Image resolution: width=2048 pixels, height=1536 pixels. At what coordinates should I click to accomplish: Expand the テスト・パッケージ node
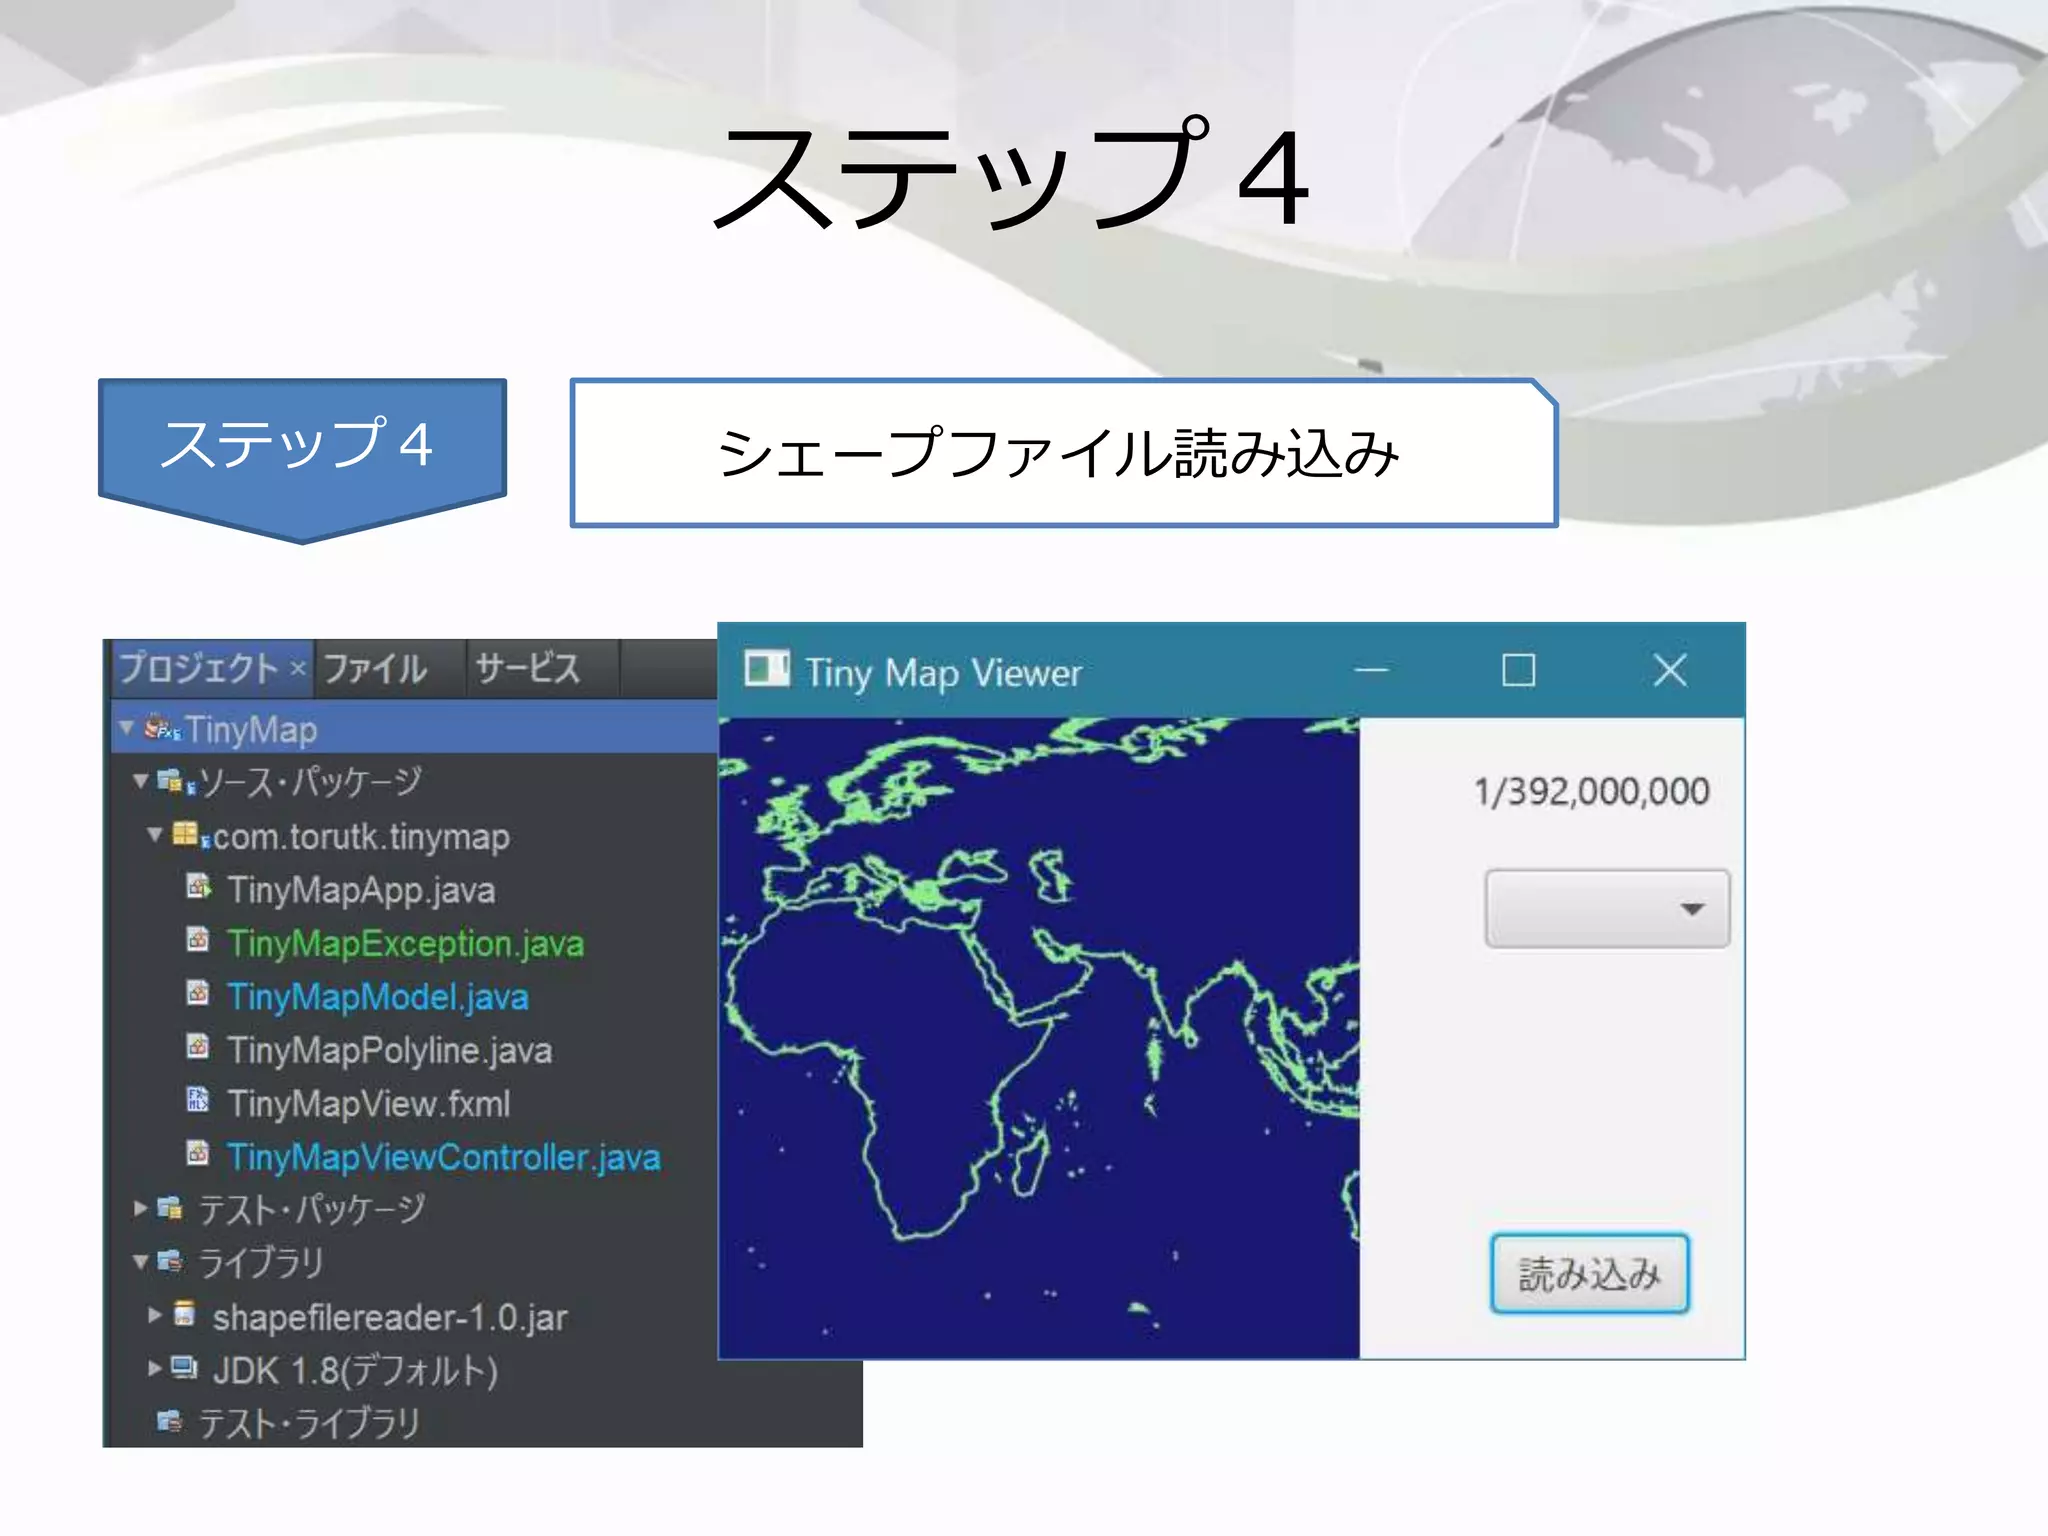141,1208
